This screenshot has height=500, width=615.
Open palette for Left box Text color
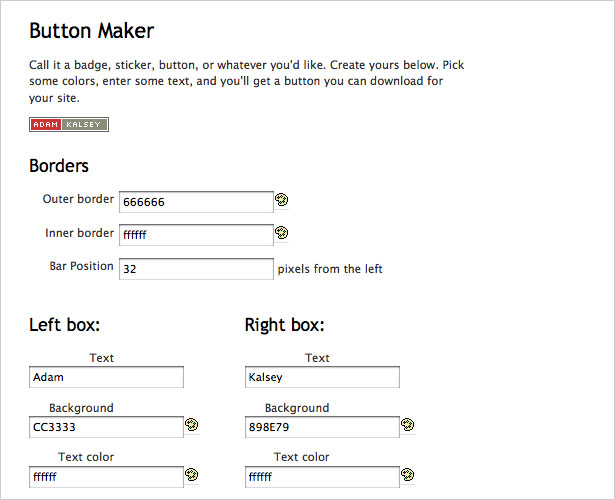(192, 475)
